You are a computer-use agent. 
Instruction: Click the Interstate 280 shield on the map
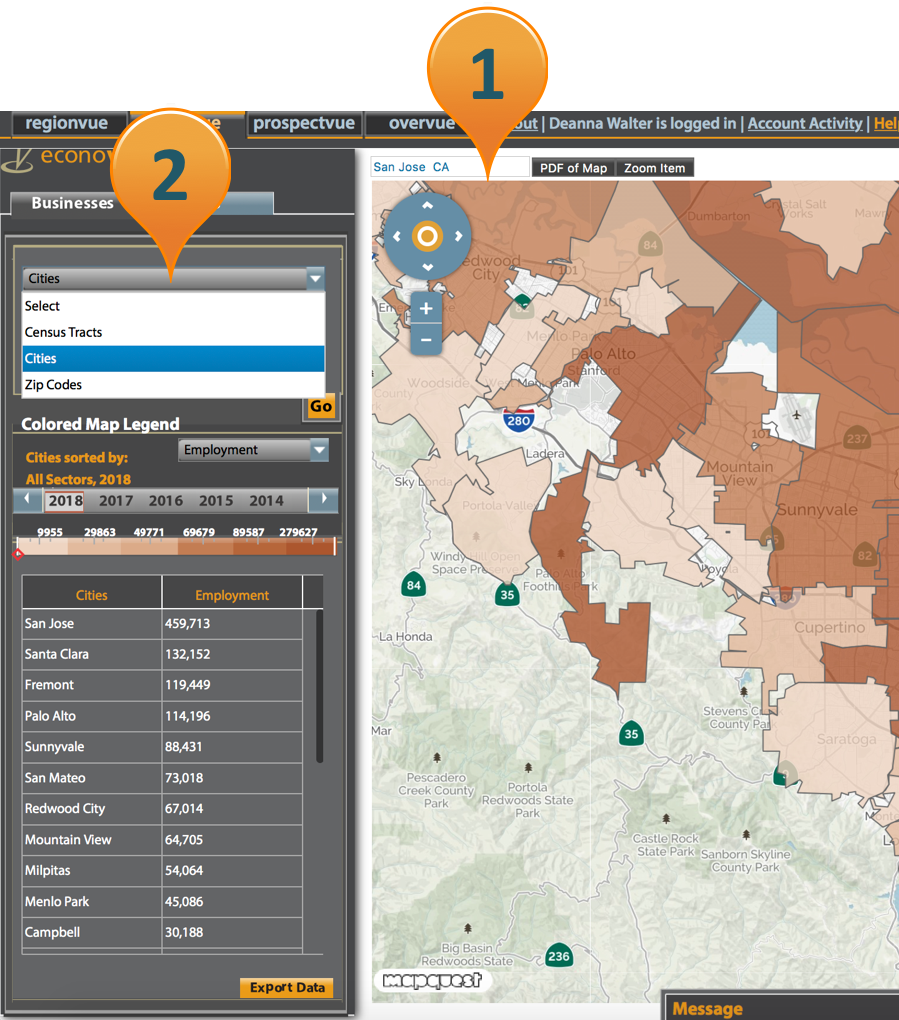coord(518,419)
